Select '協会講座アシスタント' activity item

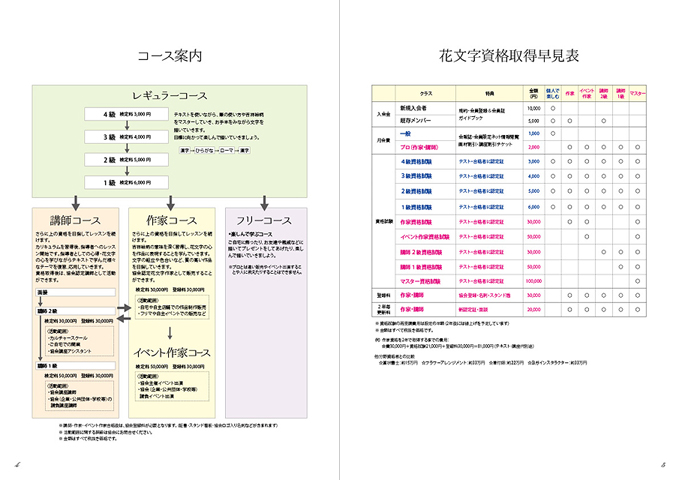[x=71, y=351]
